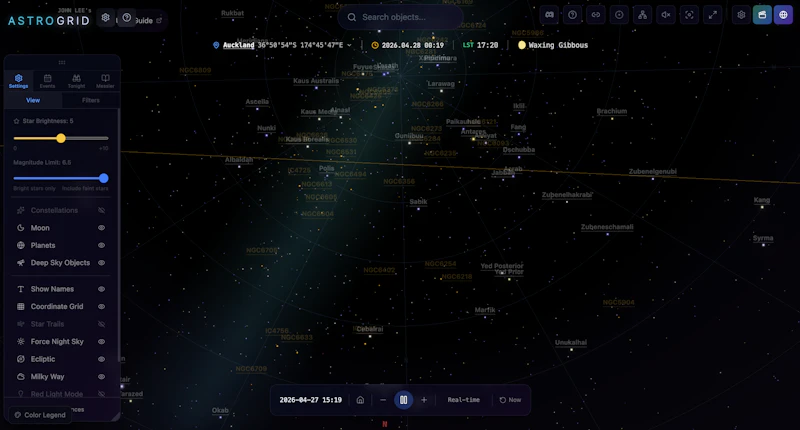This screenshot has width=800, height=430.
Task: Click the teal clapperboard icon button
Action: click(x=762, y=15)
